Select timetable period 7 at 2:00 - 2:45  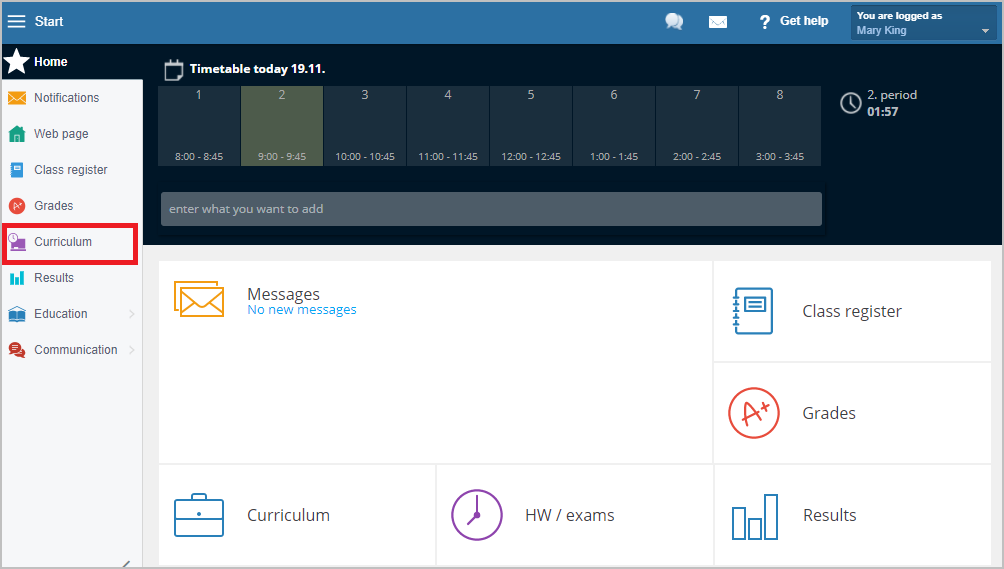[697, 126]
